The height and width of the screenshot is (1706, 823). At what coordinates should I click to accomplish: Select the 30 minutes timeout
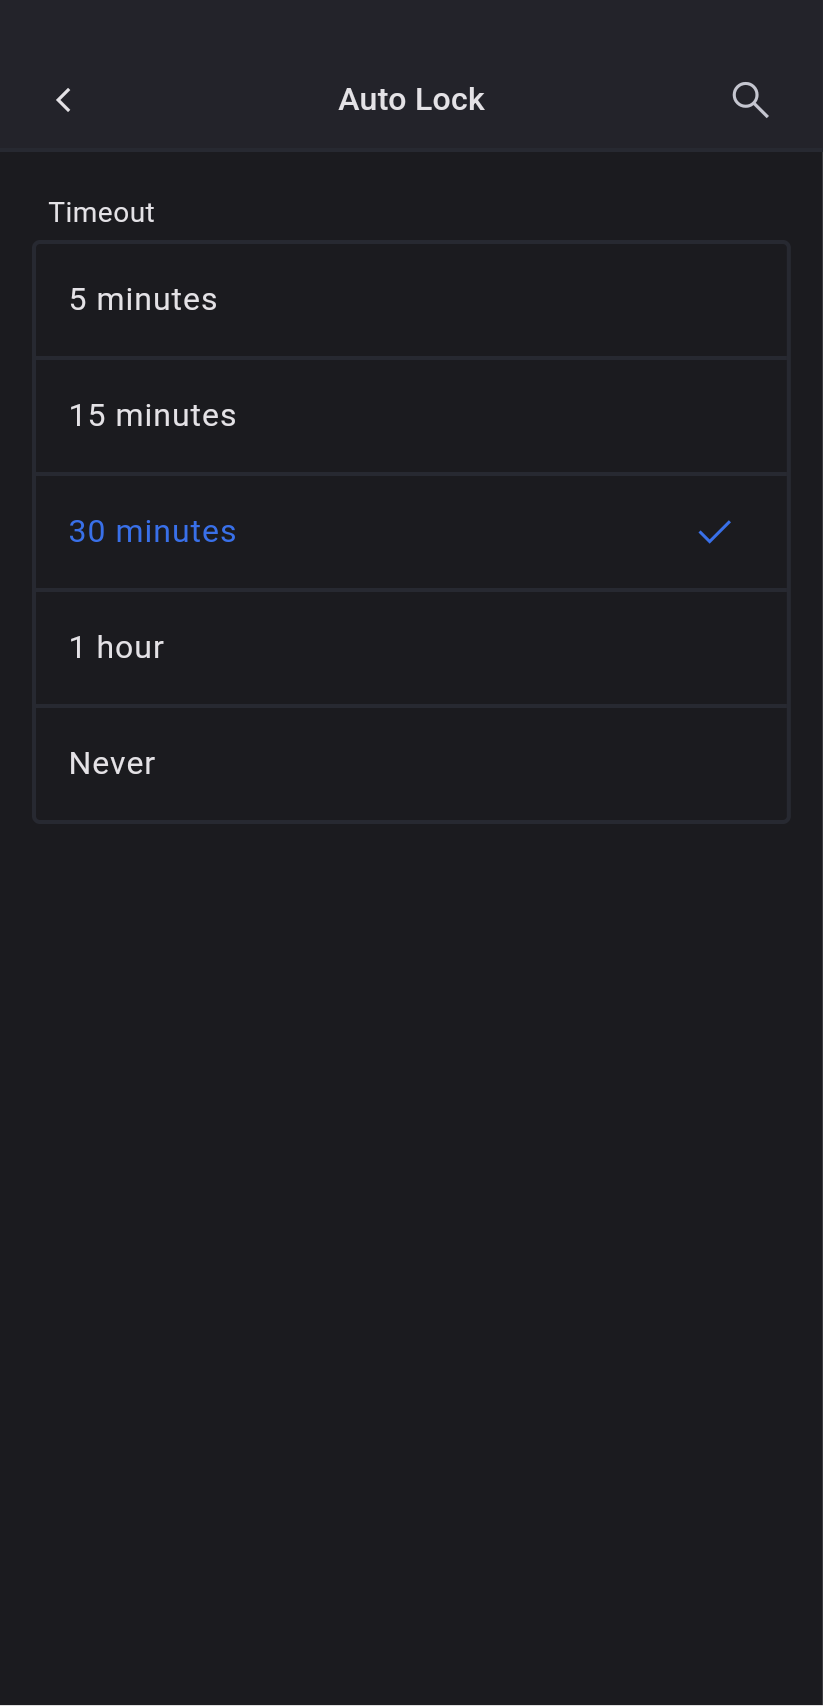pyautogui.click(x=411, y=532)
